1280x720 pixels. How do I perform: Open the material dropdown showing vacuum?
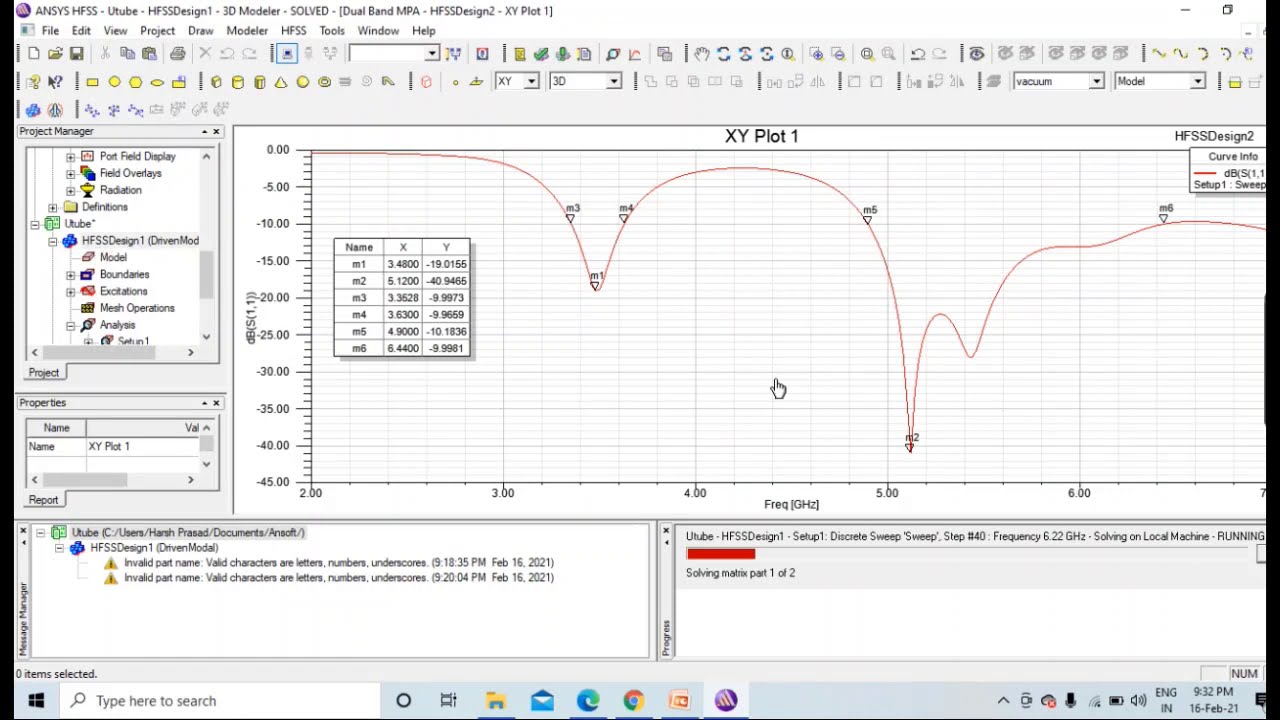1096,82
